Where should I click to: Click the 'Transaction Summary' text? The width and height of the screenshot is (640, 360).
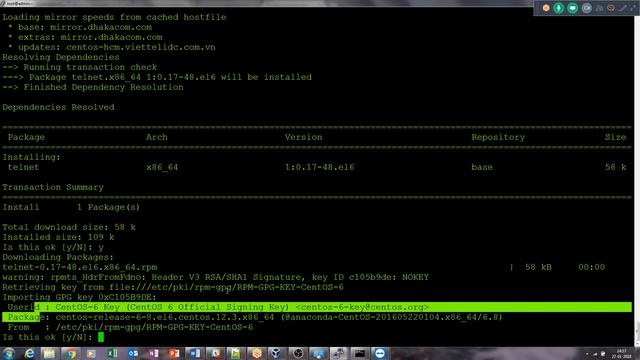coord(53,187)
